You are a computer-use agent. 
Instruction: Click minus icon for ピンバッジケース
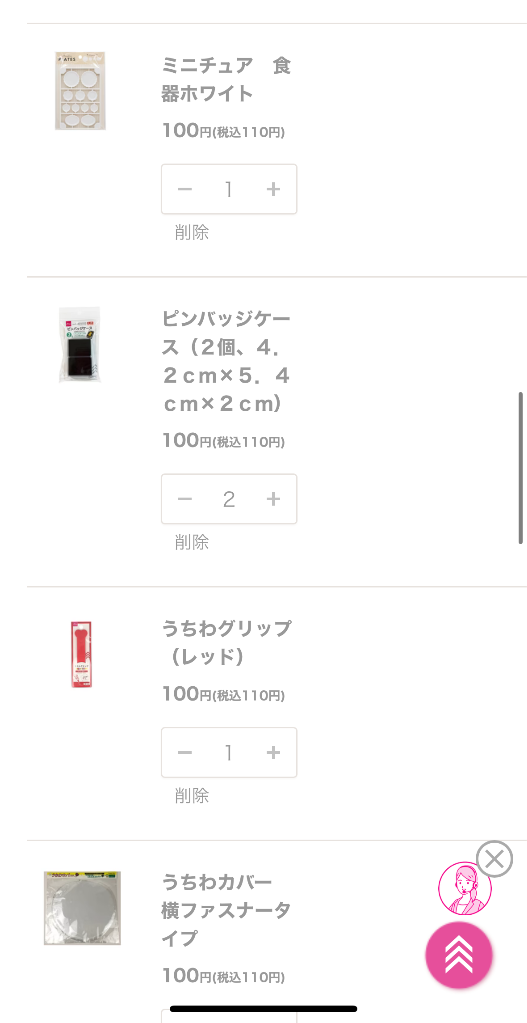pos(185,499)
